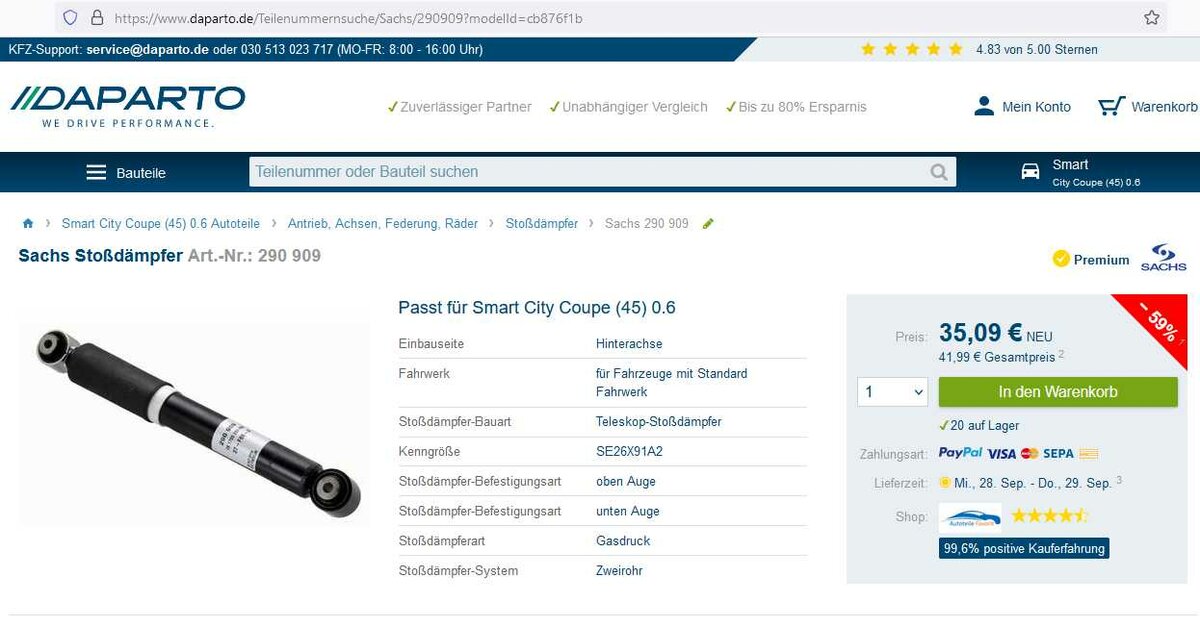Click the 4.83 von 5.00 Sternen text
The height and width of the screenshot is (627, 1200).
click(1036, 49)
